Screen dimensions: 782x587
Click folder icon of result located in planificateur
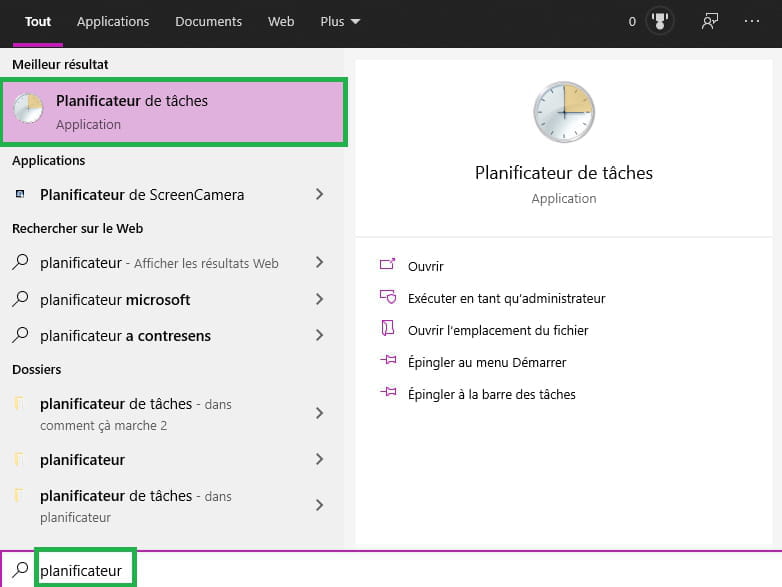(19, 495)
